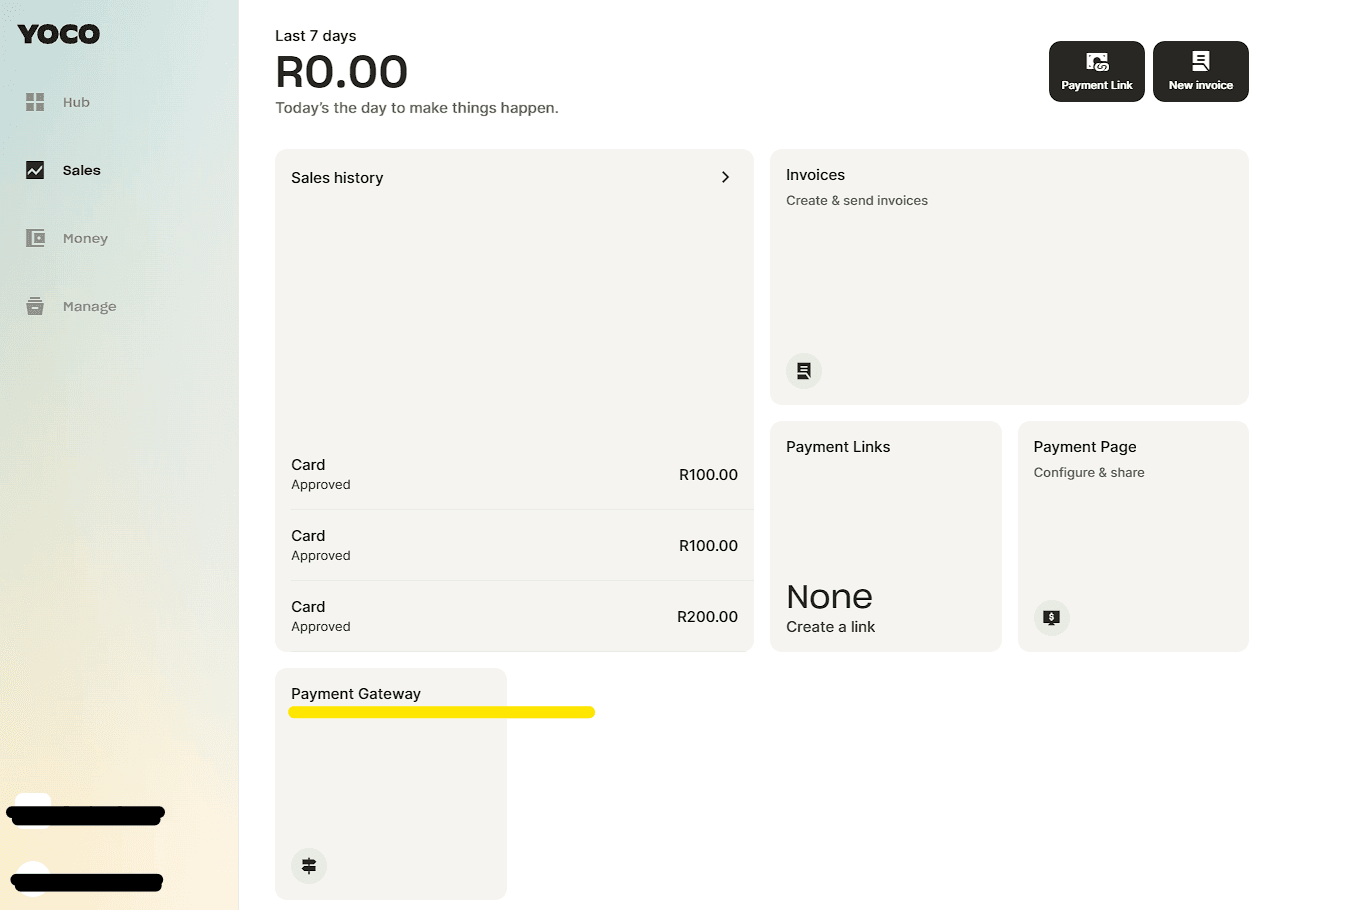This screenshot has height=910, width=1346.
Task: Select the Hub icon in the sidebar
Action: coord(35,101)
